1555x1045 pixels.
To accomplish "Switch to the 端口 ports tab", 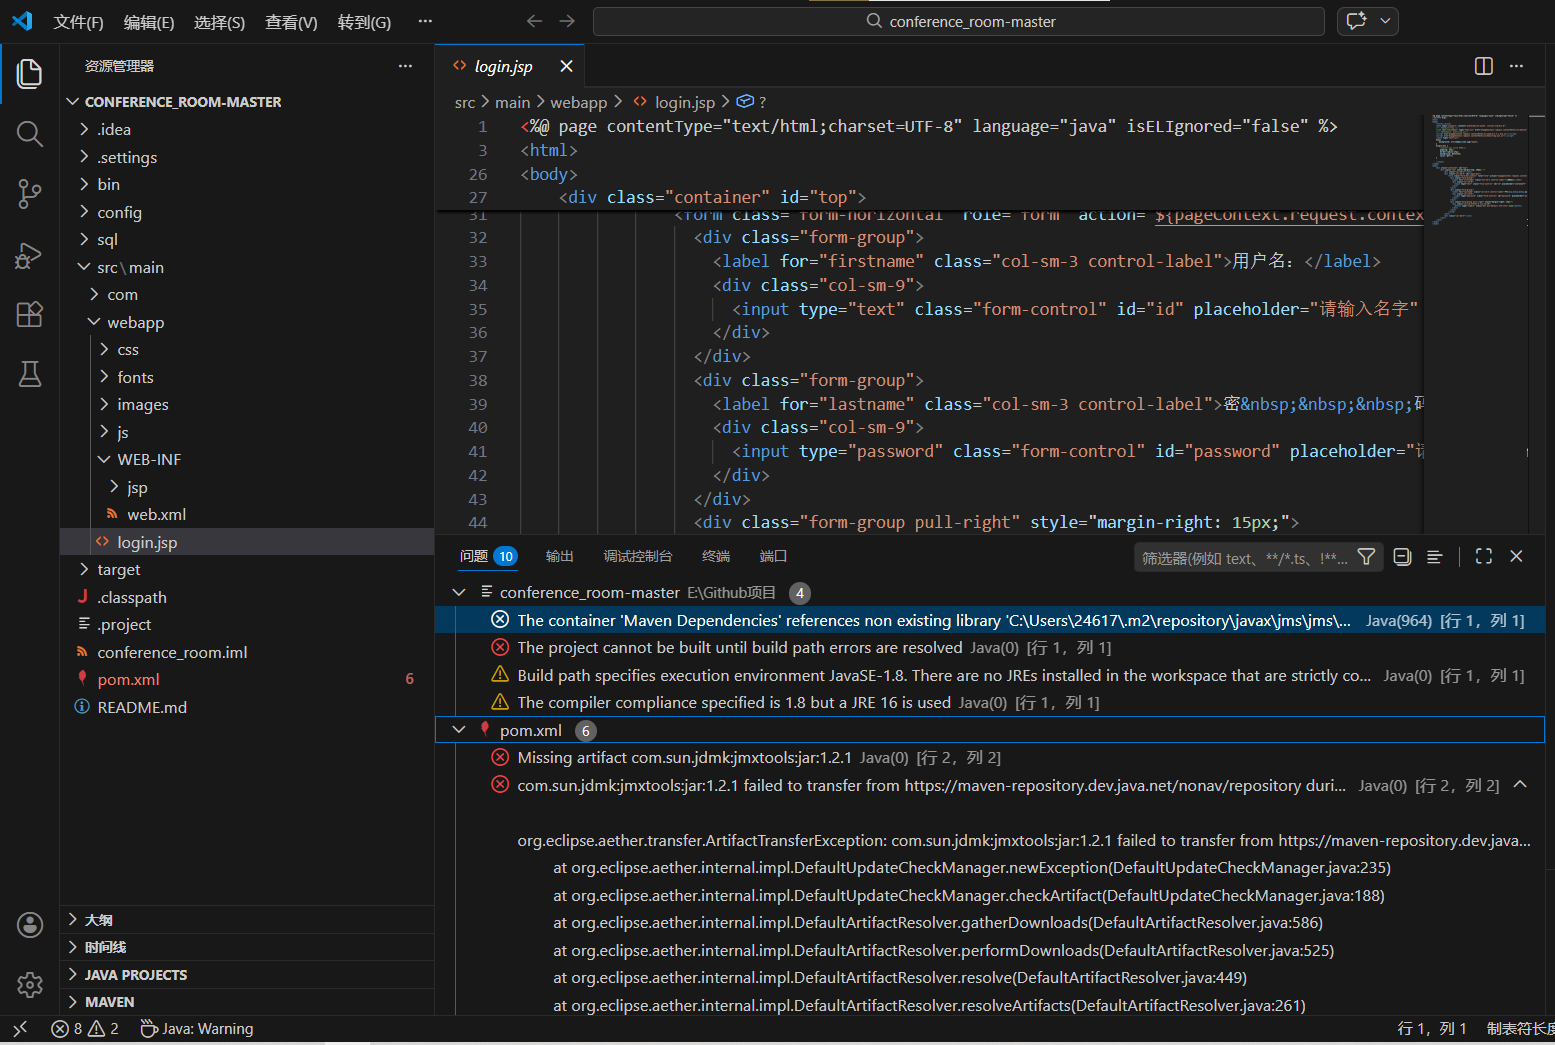I will pyautogui.click(x=773, y=557).
